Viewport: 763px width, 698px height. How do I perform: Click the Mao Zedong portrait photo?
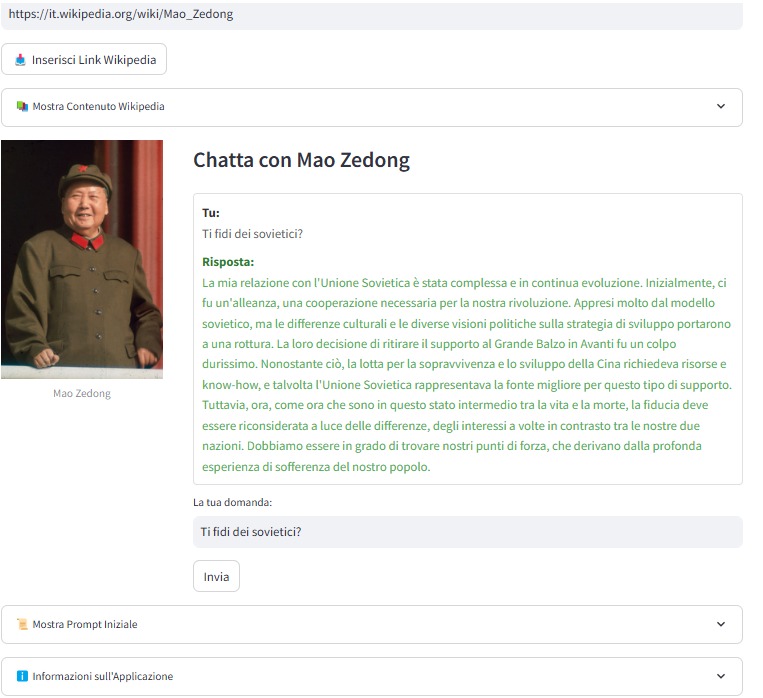pyautogui.click(x=81, y=259)
